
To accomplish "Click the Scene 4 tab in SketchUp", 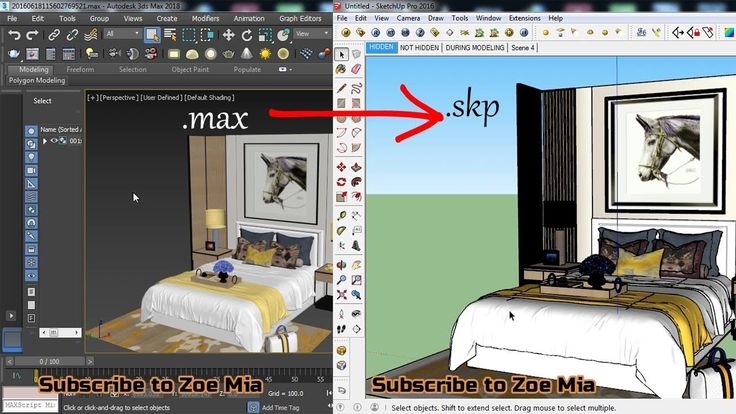I will point(522,48).
